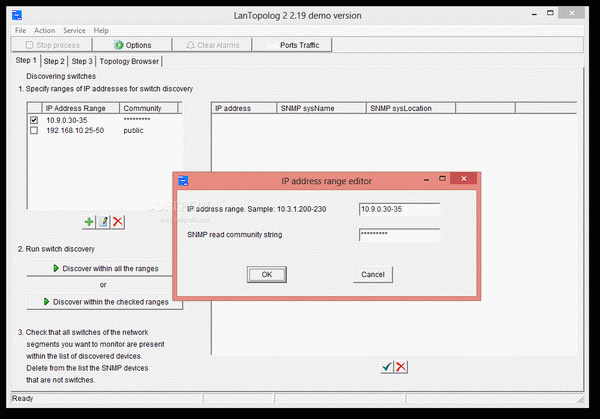Close the IP address range editor dialog
The height and width of the screenshot is (419, 600).
463,179
